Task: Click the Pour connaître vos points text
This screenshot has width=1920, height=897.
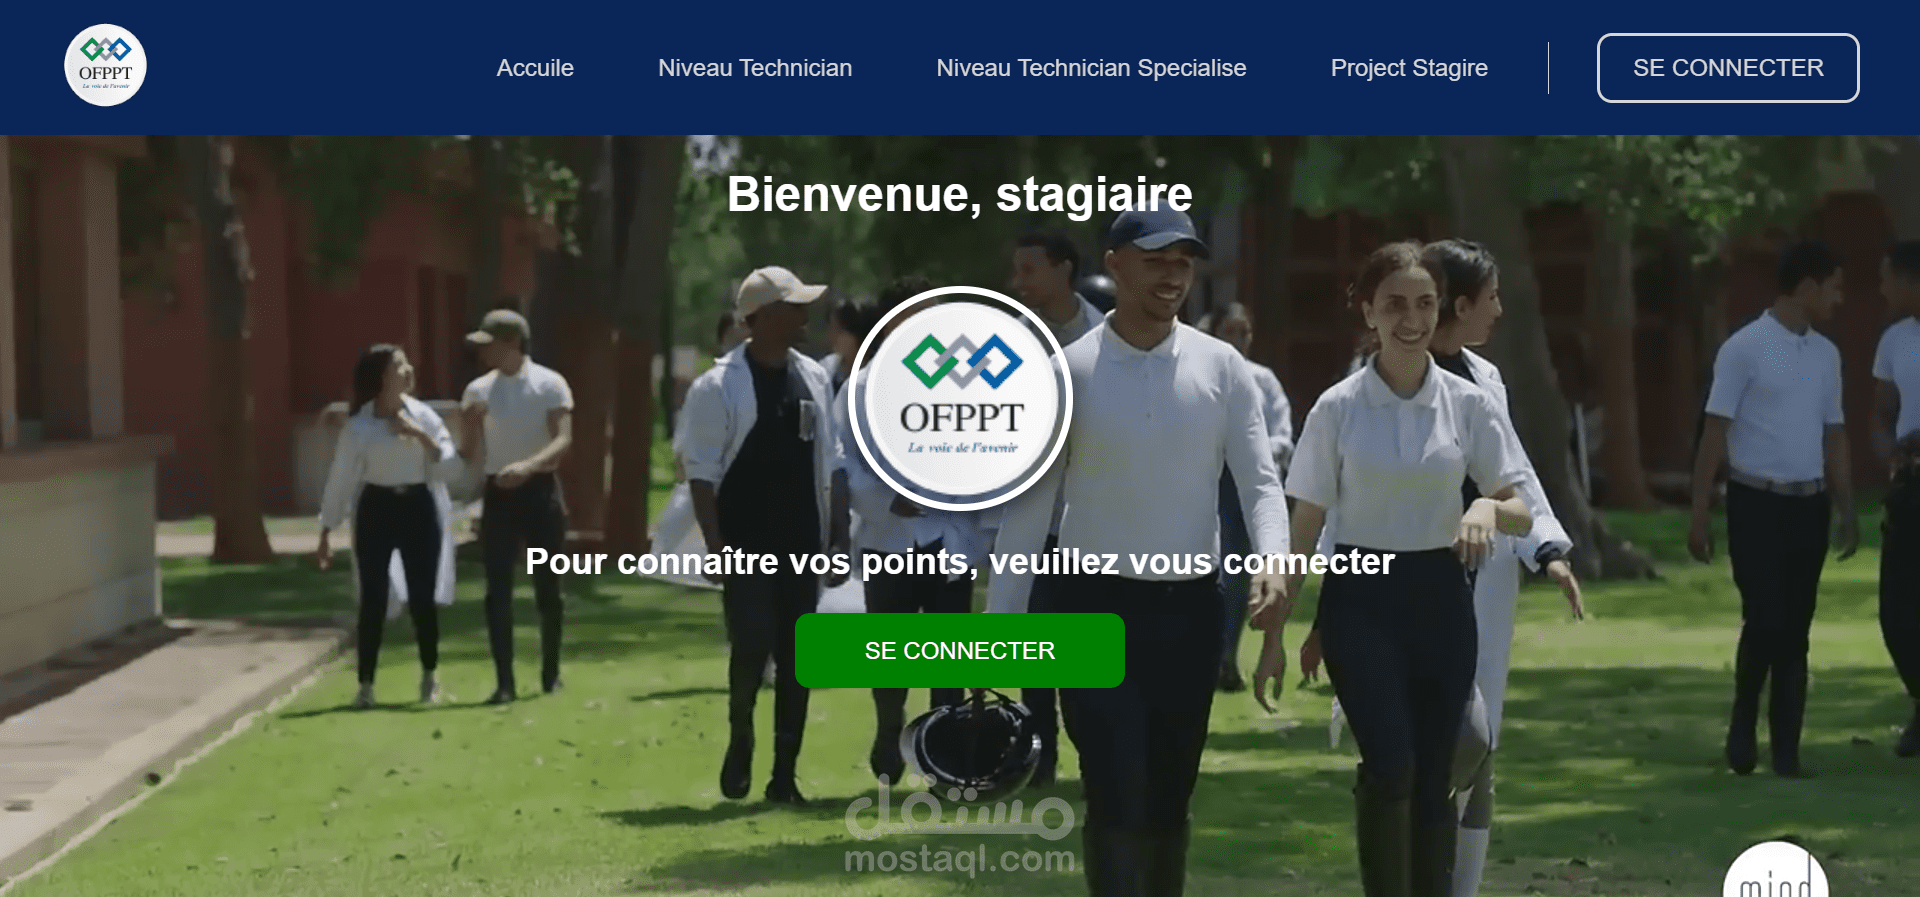Action: coord(960,562)
